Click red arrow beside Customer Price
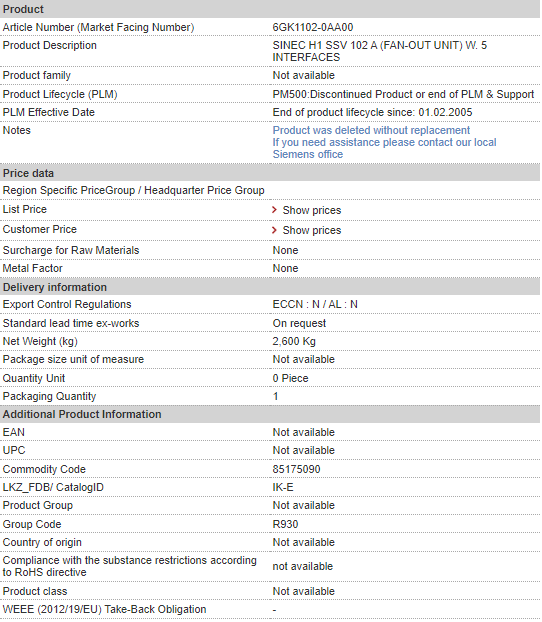 click(274, 230)
